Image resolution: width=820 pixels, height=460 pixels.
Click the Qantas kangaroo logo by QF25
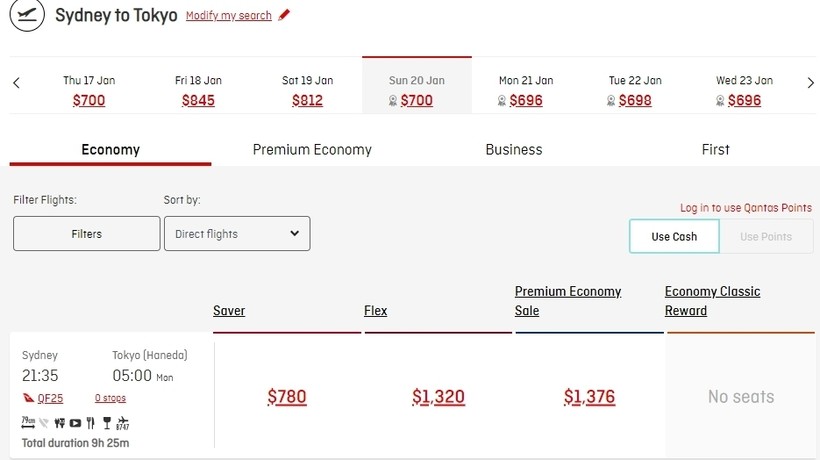28,398
